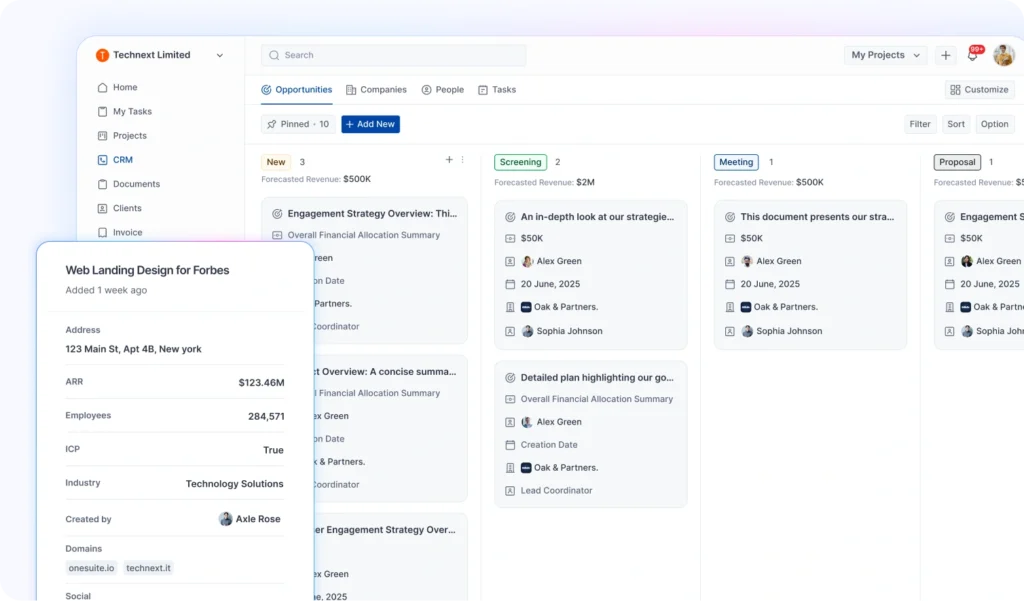Screen dimensions: 1024x601
Task: Switch to the People tab
Action: pyautogui.click(x=443, y=89)
